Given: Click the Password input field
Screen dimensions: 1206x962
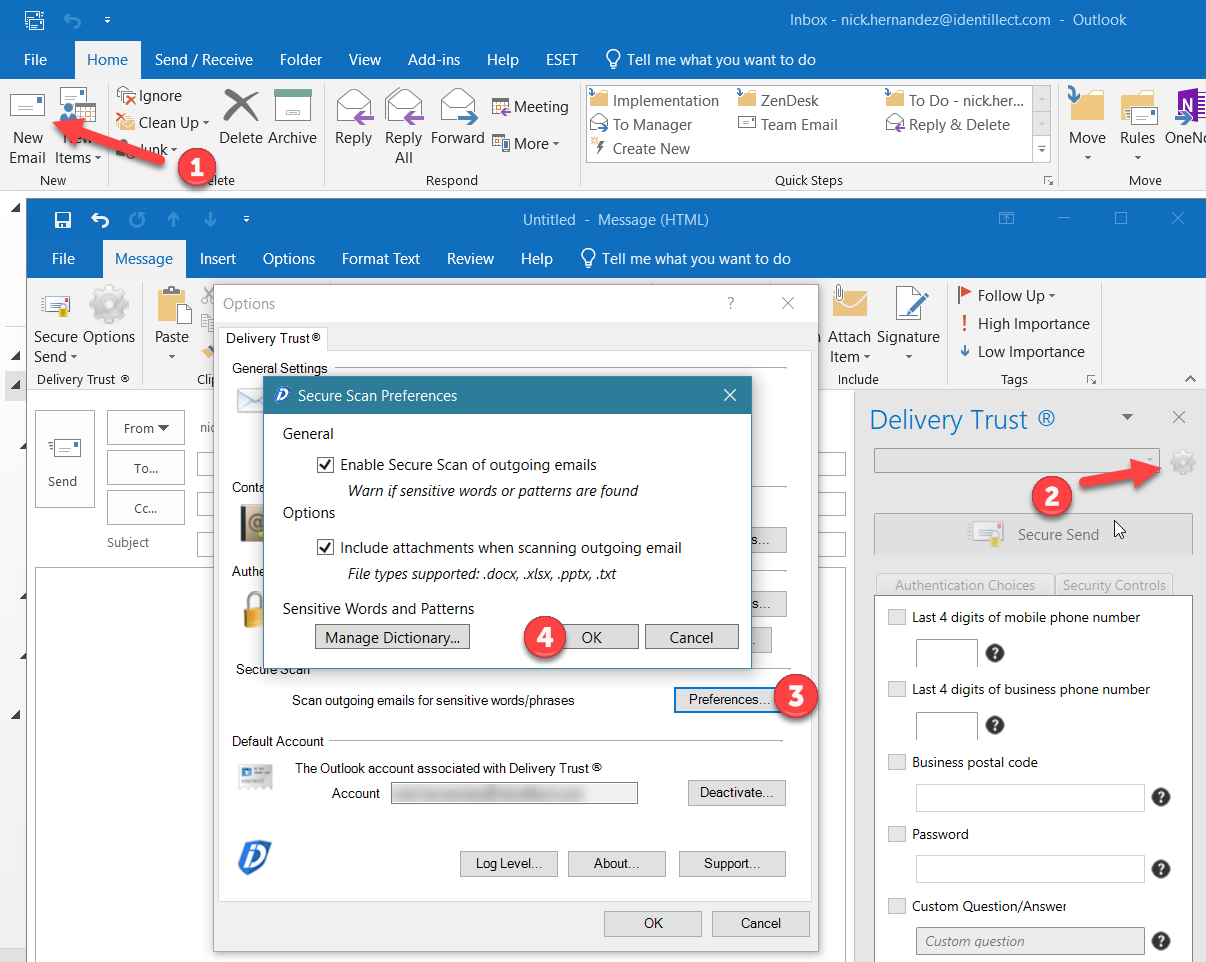Looking at the screenshot, I should [x=1030, y=869].
